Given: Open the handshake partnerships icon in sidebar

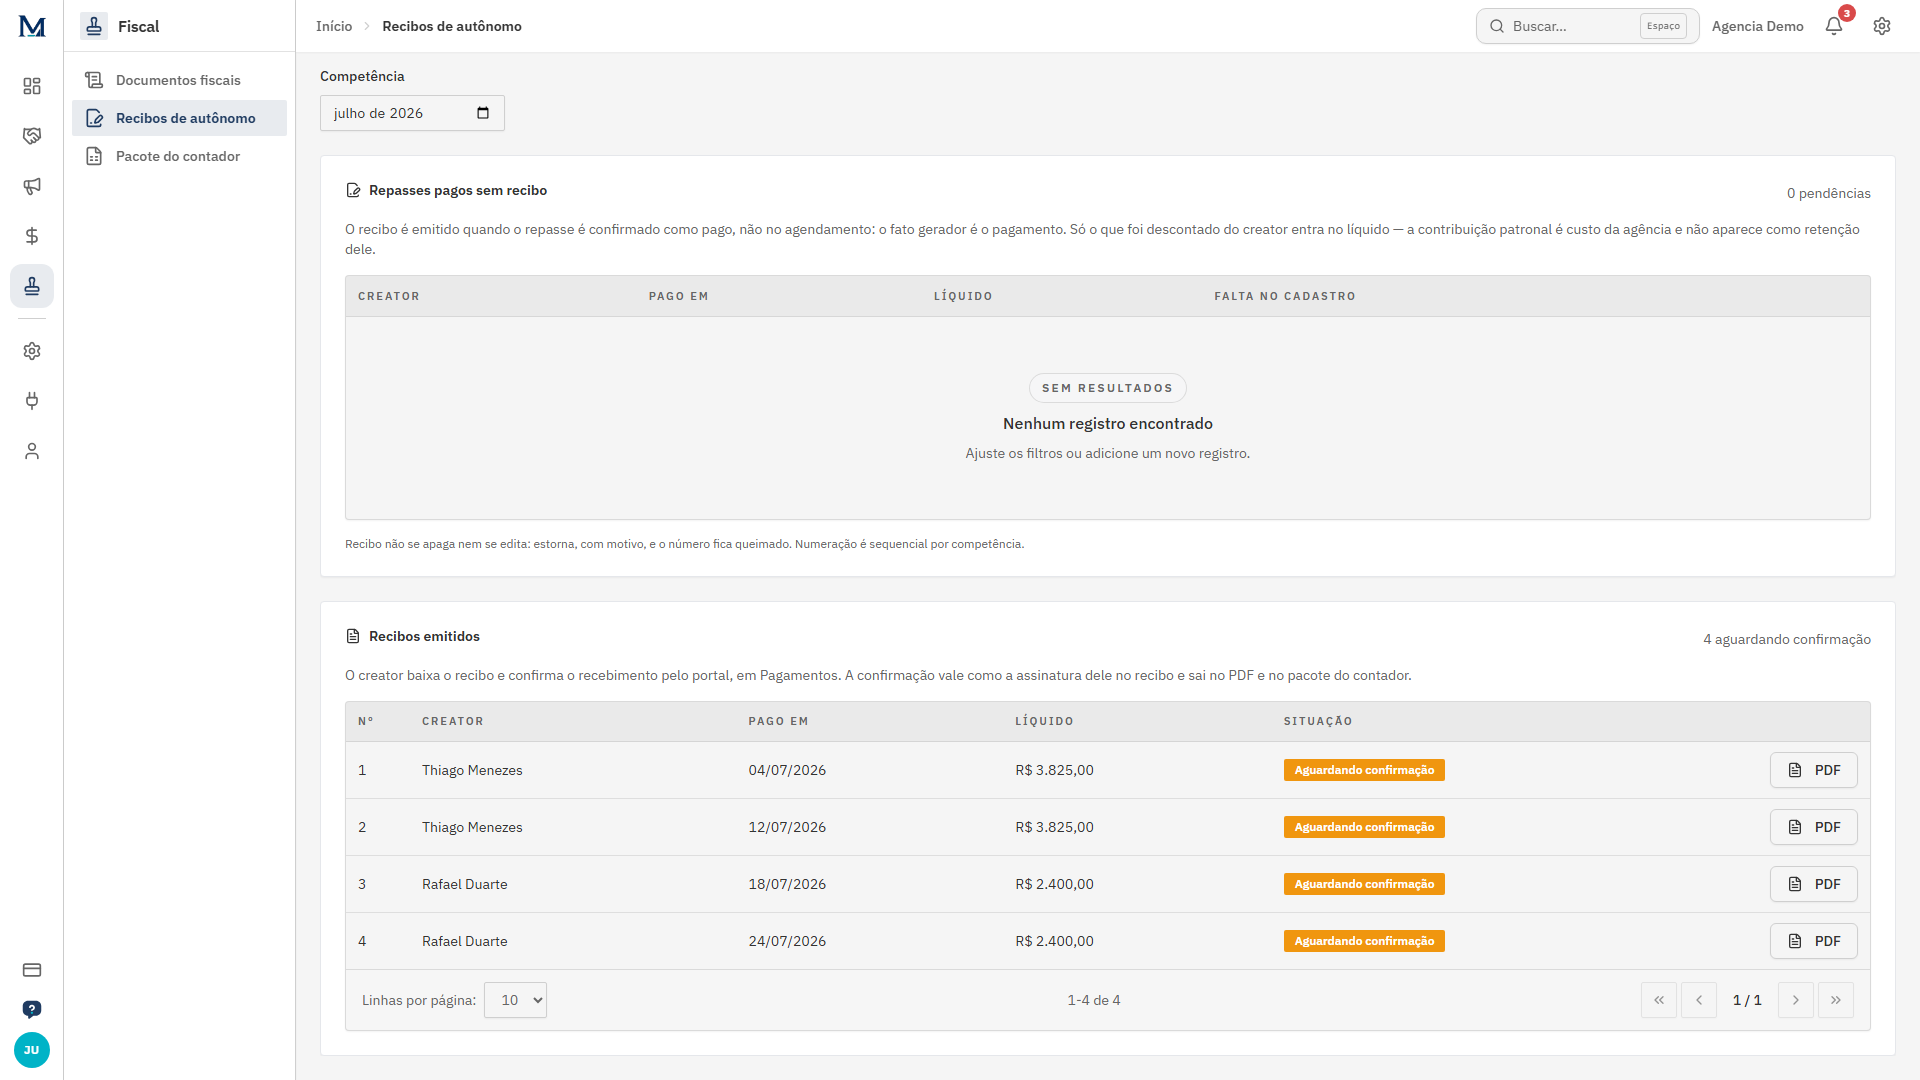Looking at the screenshot, I should pyautogui.click(x=32, y=136).
